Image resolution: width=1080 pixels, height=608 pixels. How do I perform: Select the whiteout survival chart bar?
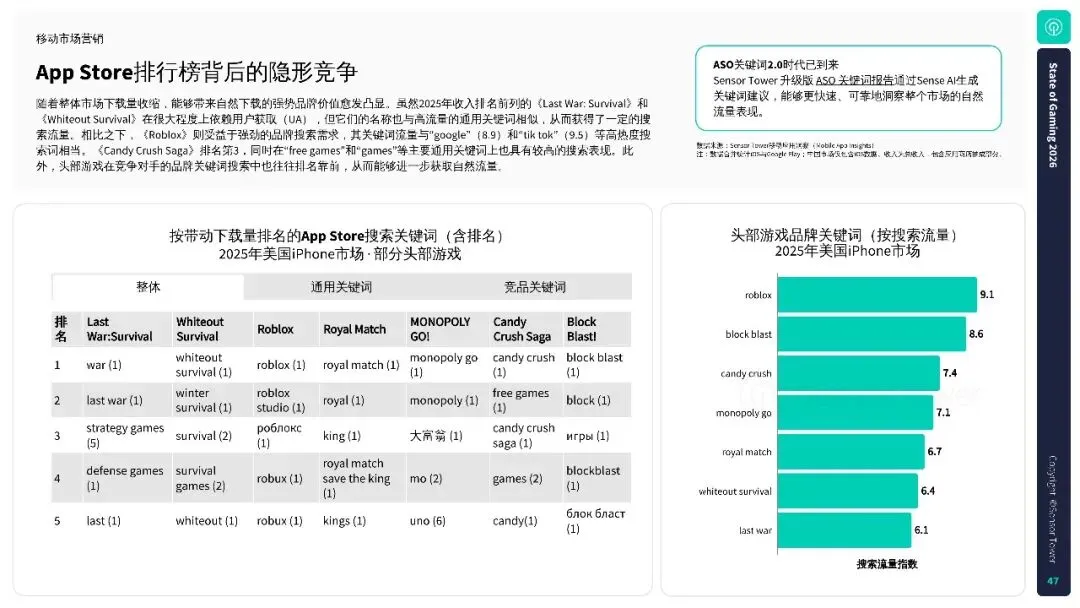click(x=847, y=491)
